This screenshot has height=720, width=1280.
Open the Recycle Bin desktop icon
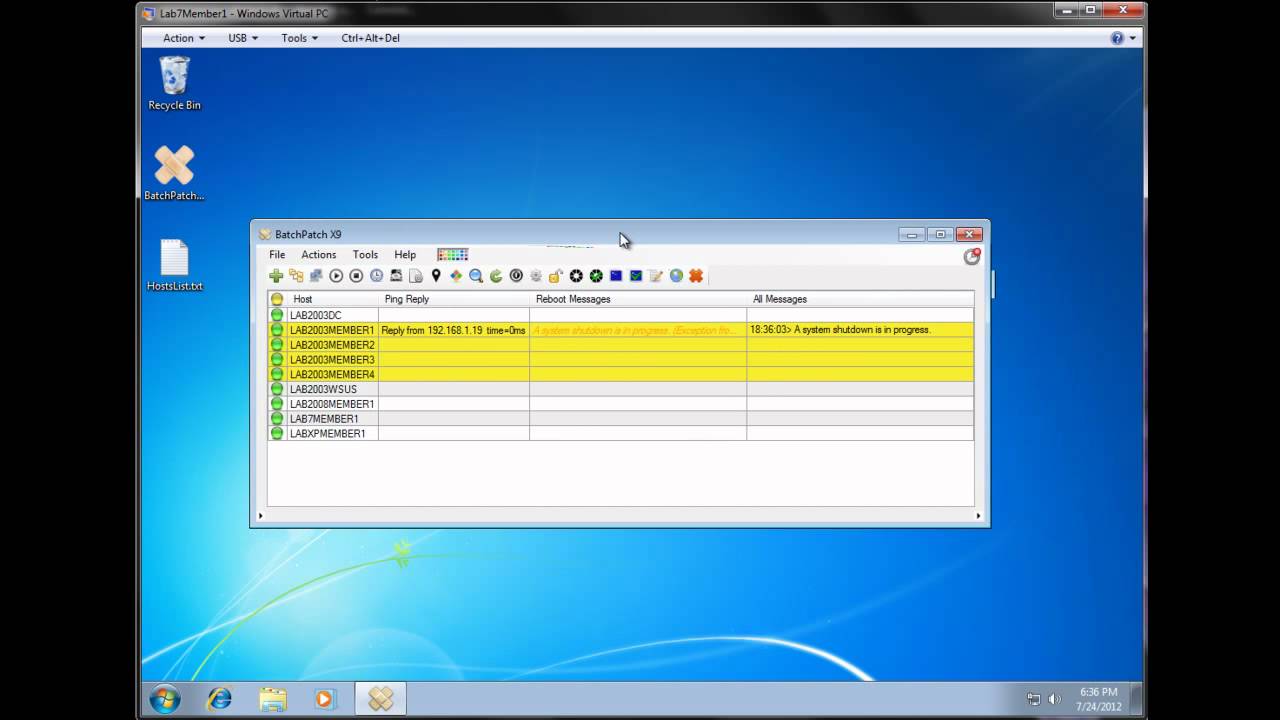click(x=174, y=83)
